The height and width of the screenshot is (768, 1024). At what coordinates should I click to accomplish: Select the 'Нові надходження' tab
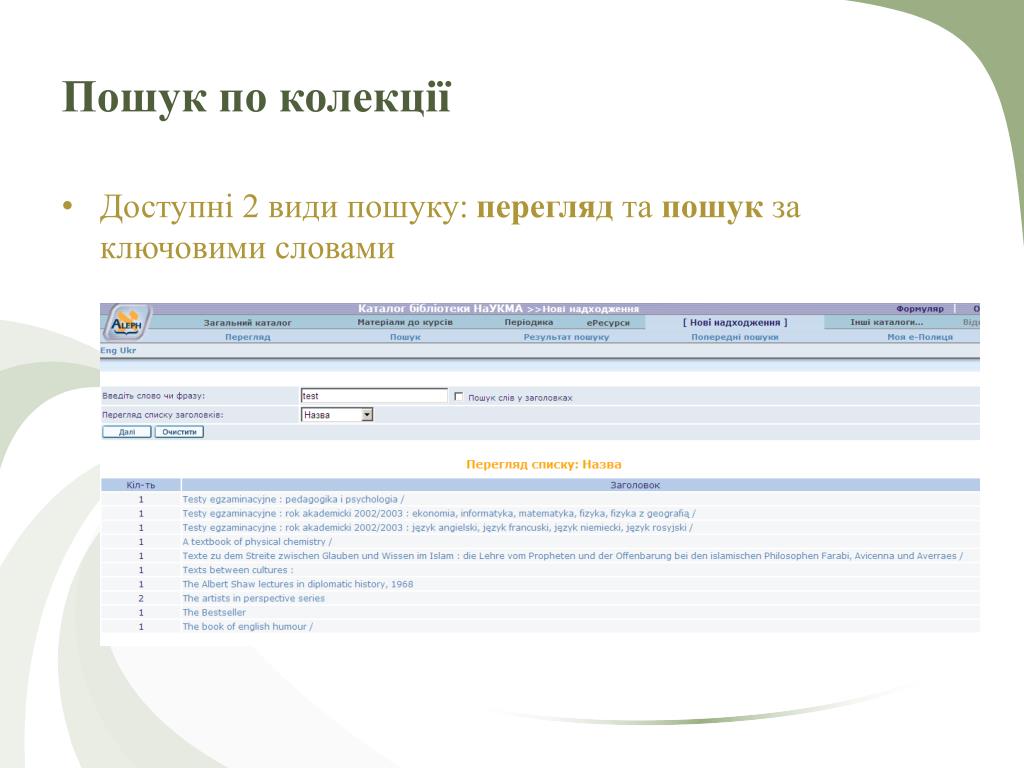(x=735, y=323)
